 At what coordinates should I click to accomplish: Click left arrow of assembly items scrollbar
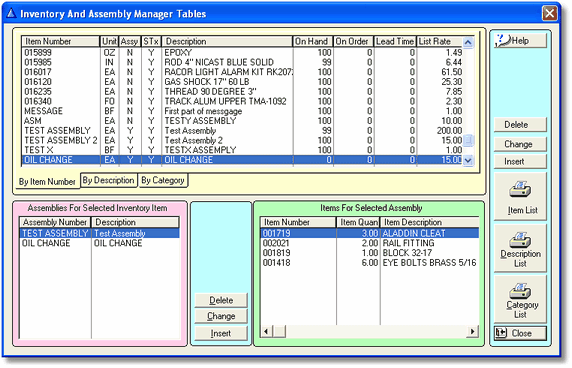(x=266, y=331)
